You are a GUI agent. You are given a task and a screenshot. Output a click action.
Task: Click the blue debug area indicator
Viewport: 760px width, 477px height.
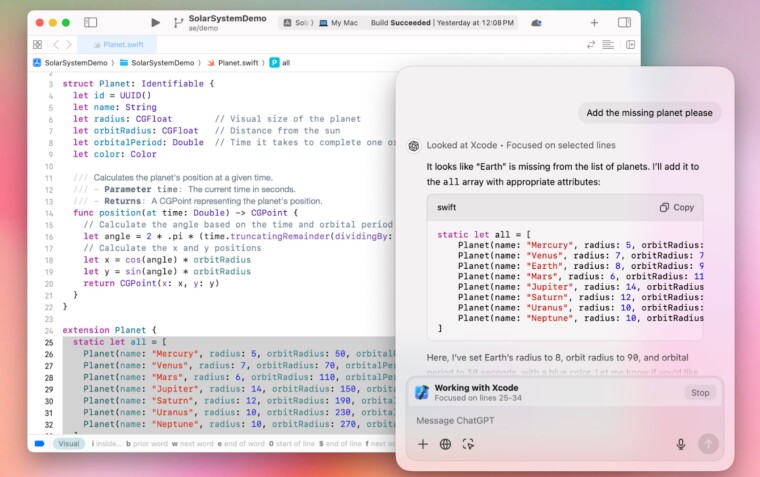coord(40,444)
